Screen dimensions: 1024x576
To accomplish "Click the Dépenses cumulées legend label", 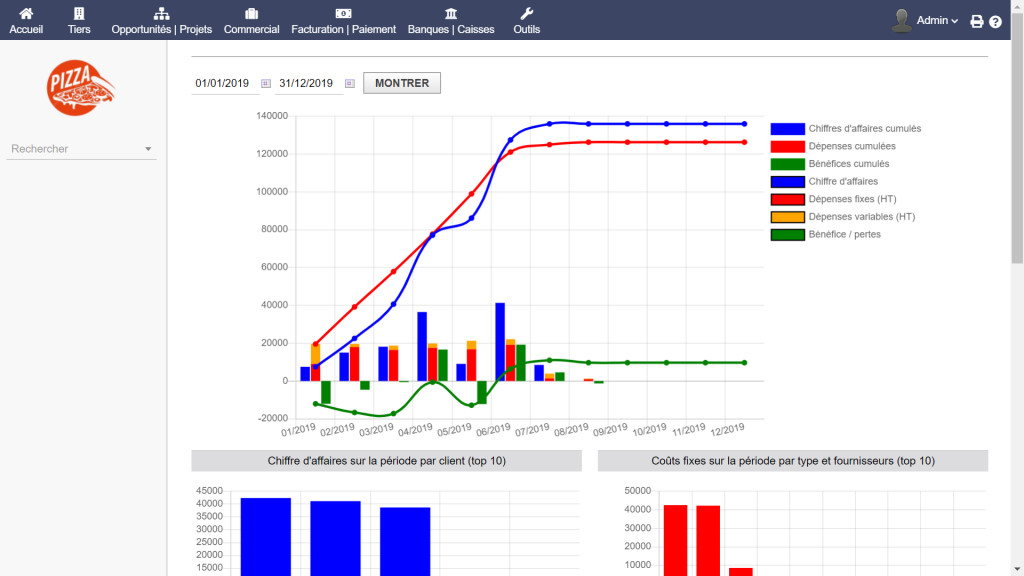I will 852,146.
